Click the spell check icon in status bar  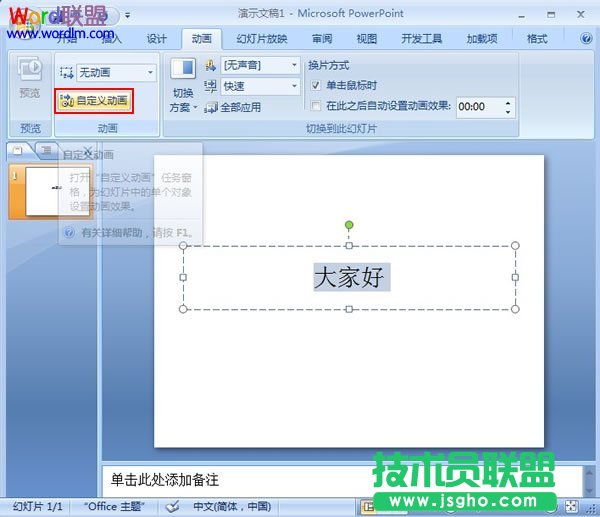click(173, 507)
